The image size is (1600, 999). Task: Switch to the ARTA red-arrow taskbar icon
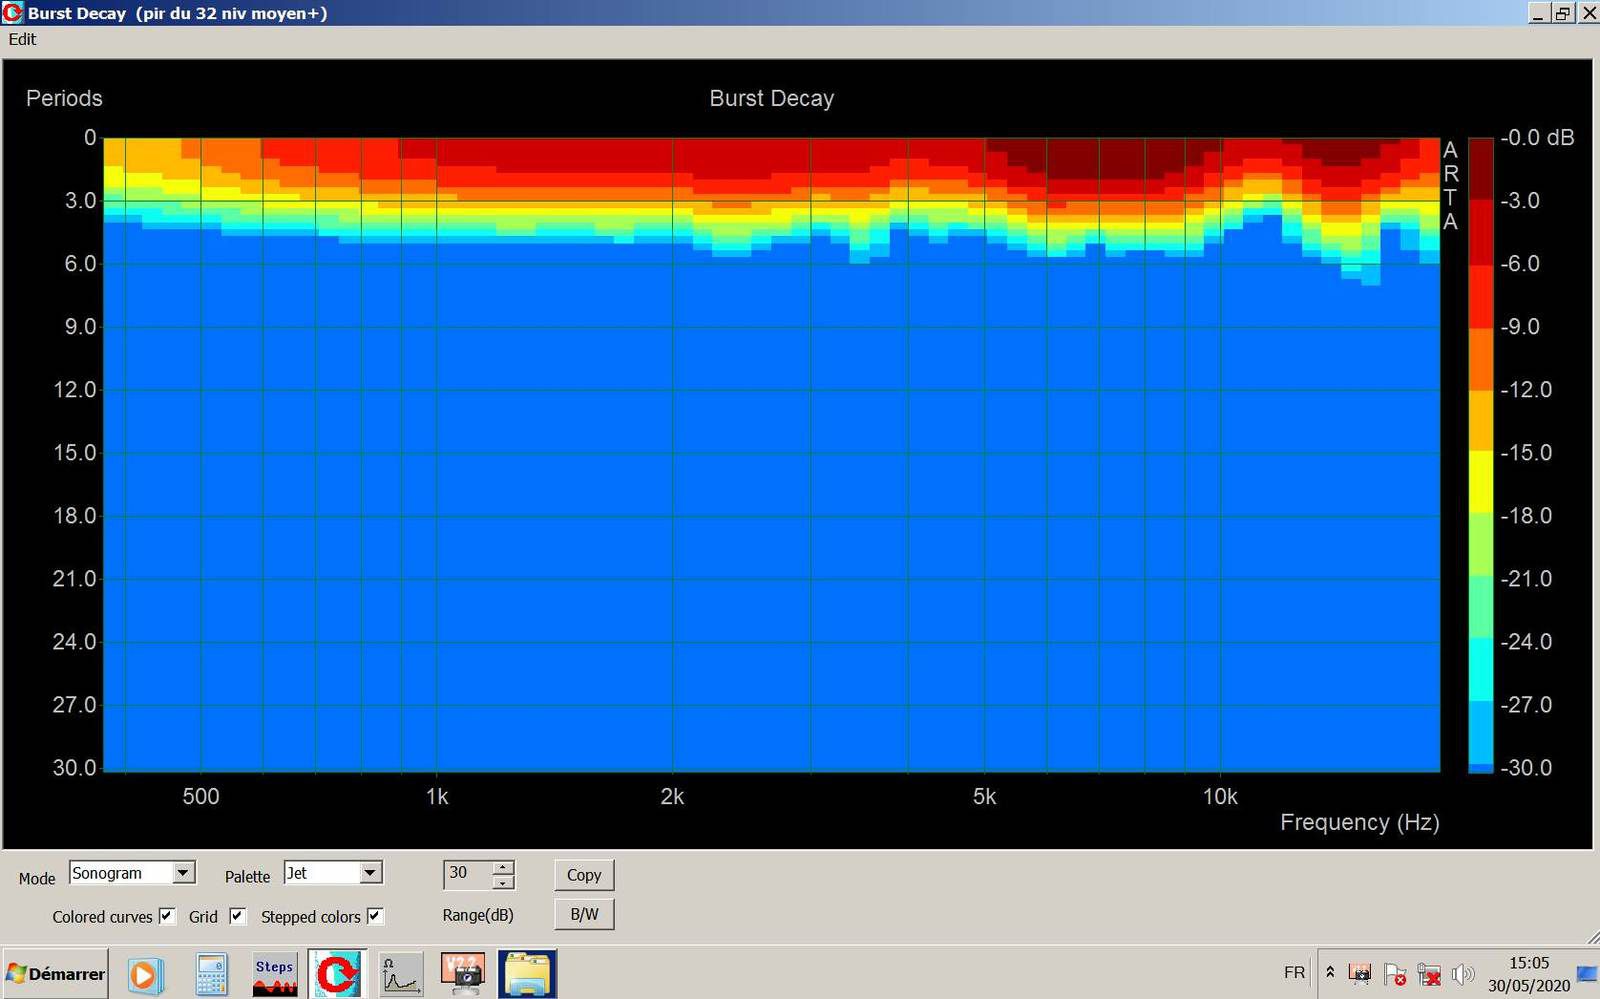[337, 974]
